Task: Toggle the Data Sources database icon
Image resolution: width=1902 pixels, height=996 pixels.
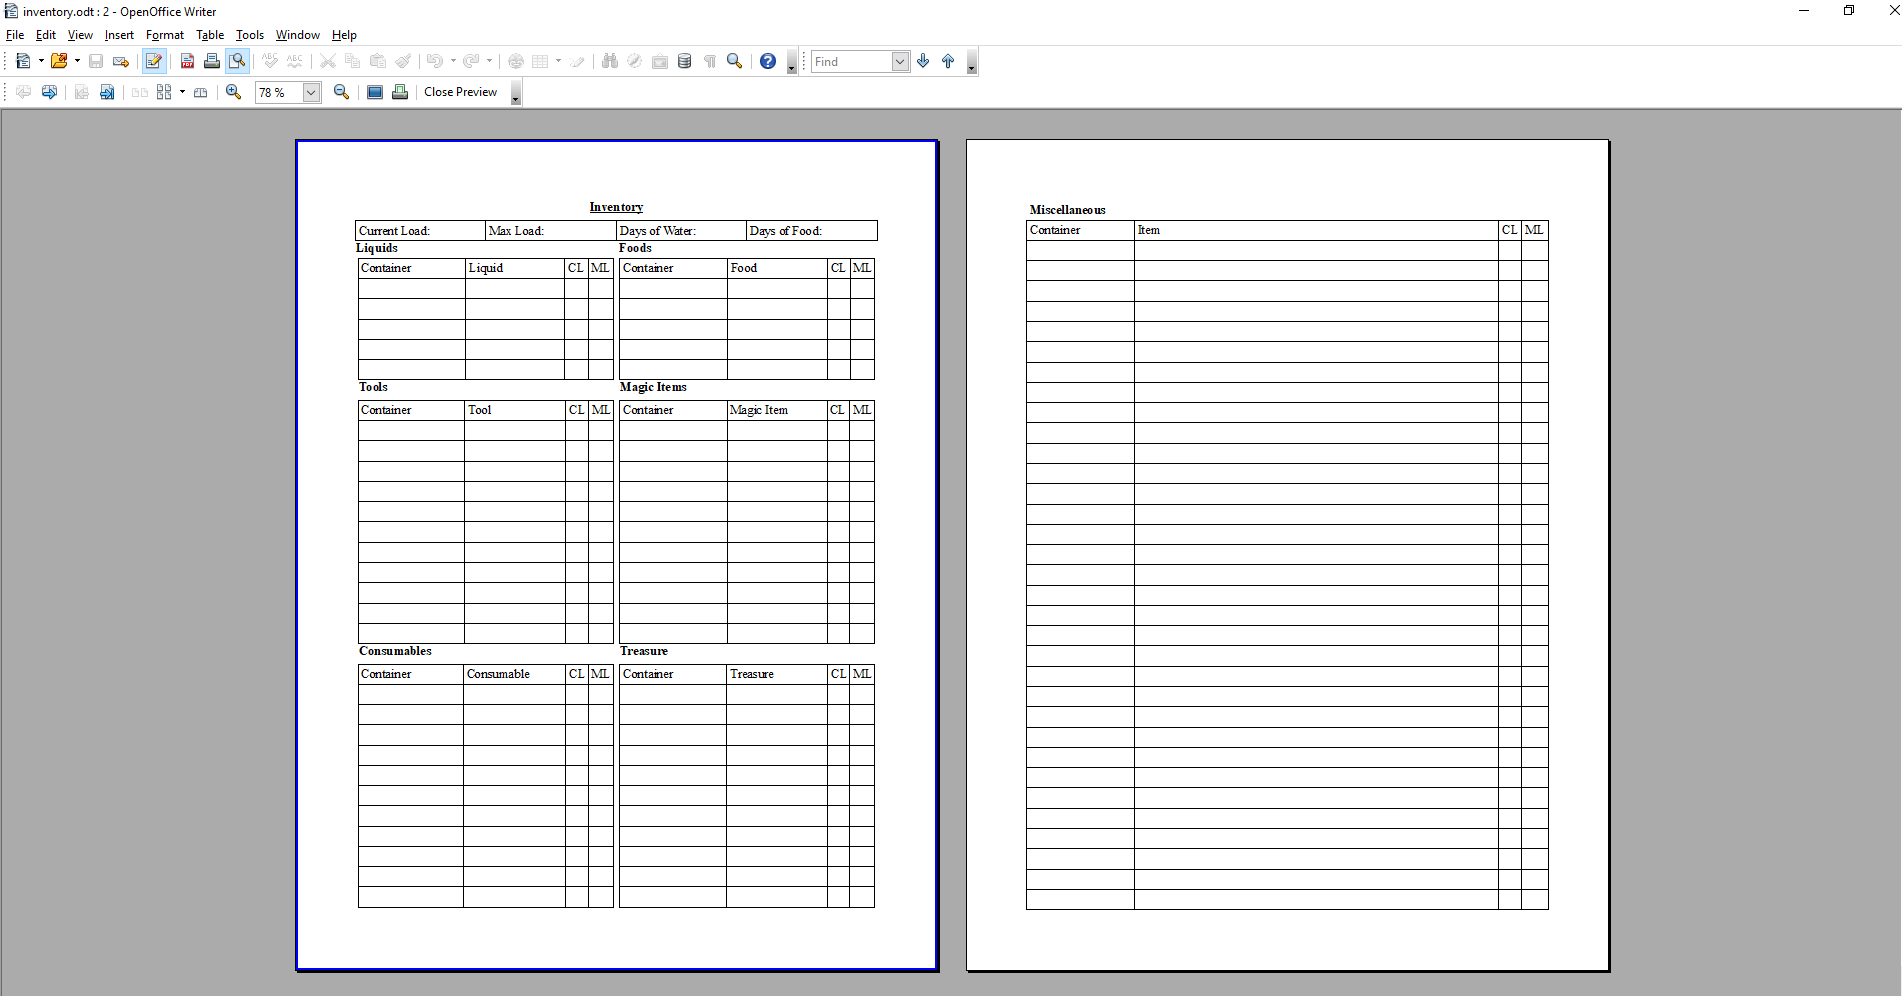Action: (685, 61)
